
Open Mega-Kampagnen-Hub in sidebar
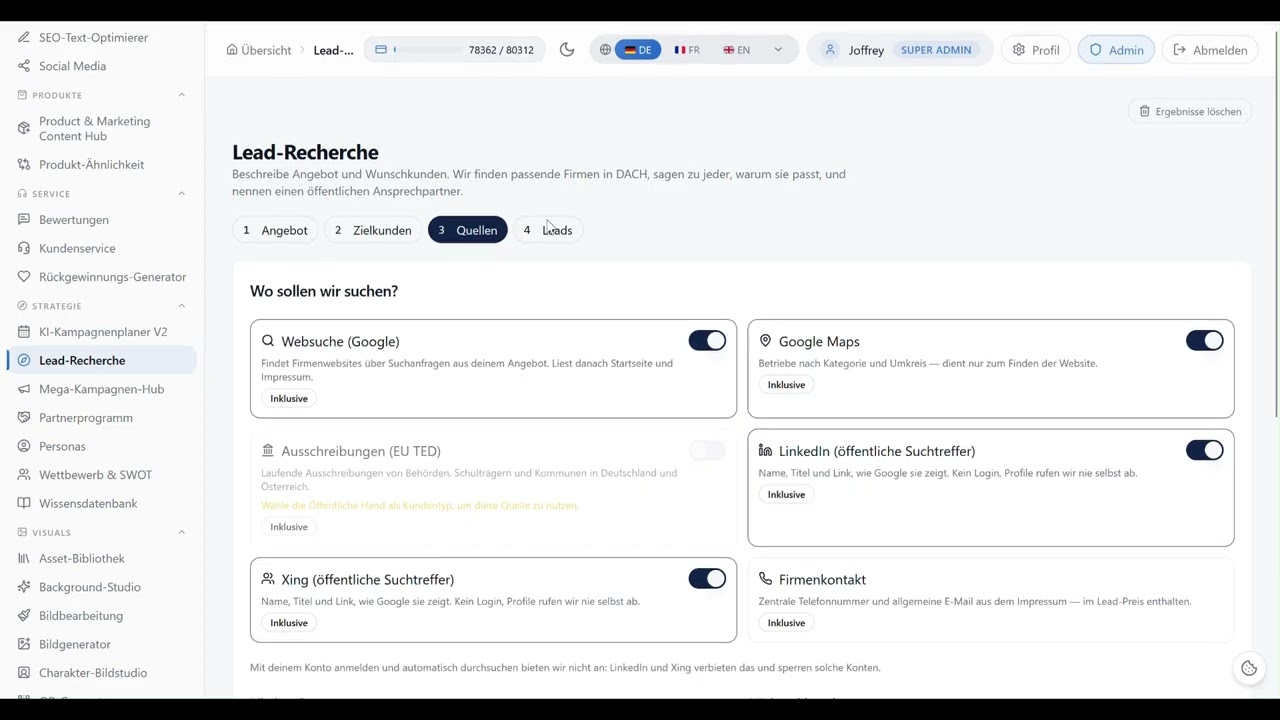(101, 389)
